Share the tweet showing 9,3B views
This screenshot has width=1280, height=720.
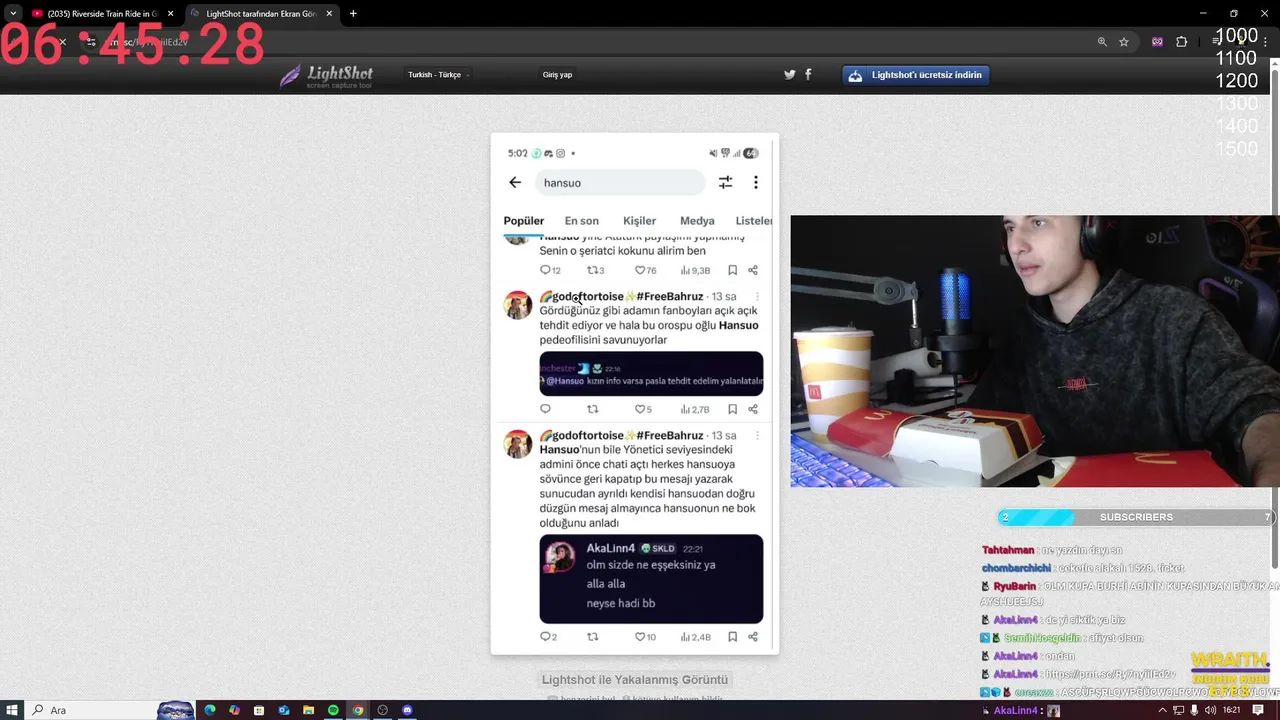753,270
